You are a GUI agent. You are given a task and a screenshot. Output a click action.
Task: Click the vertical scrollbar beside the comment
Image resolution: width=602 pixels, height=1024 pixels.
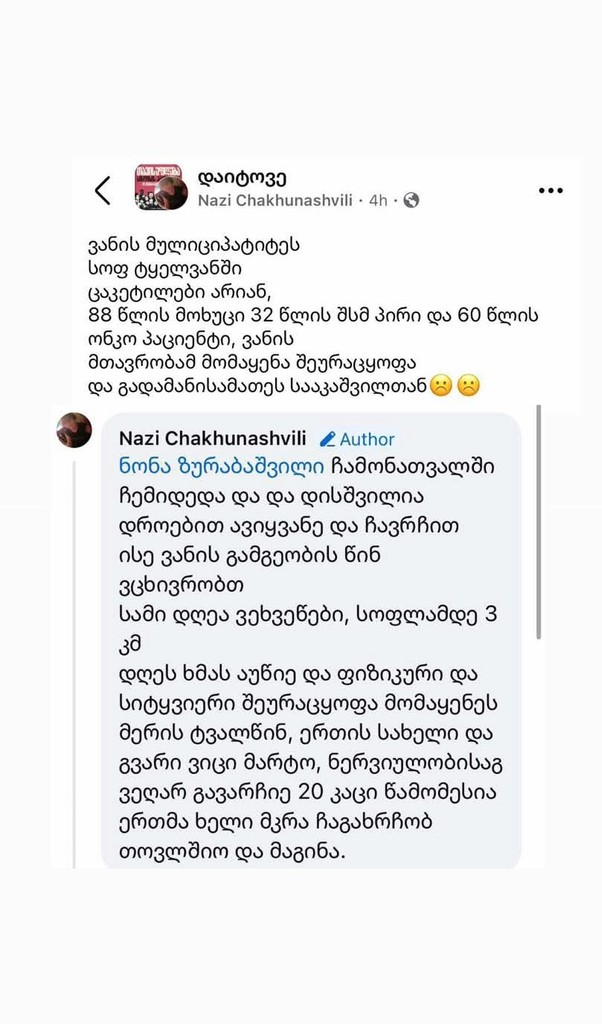pyautogui.click(x=539, y=520)
